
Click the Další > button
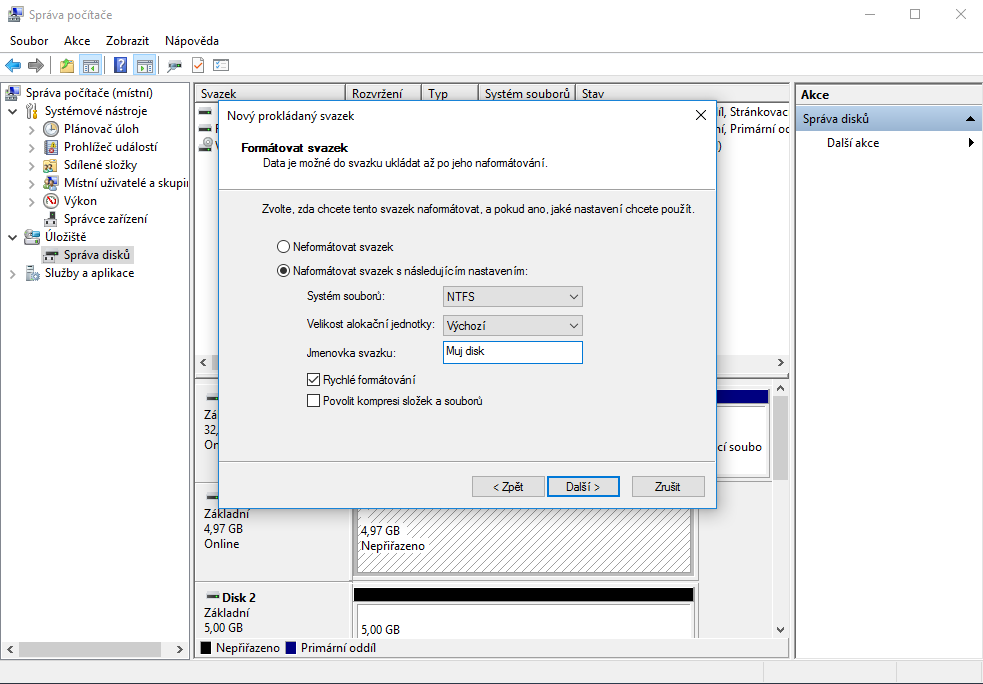(583, 487)
